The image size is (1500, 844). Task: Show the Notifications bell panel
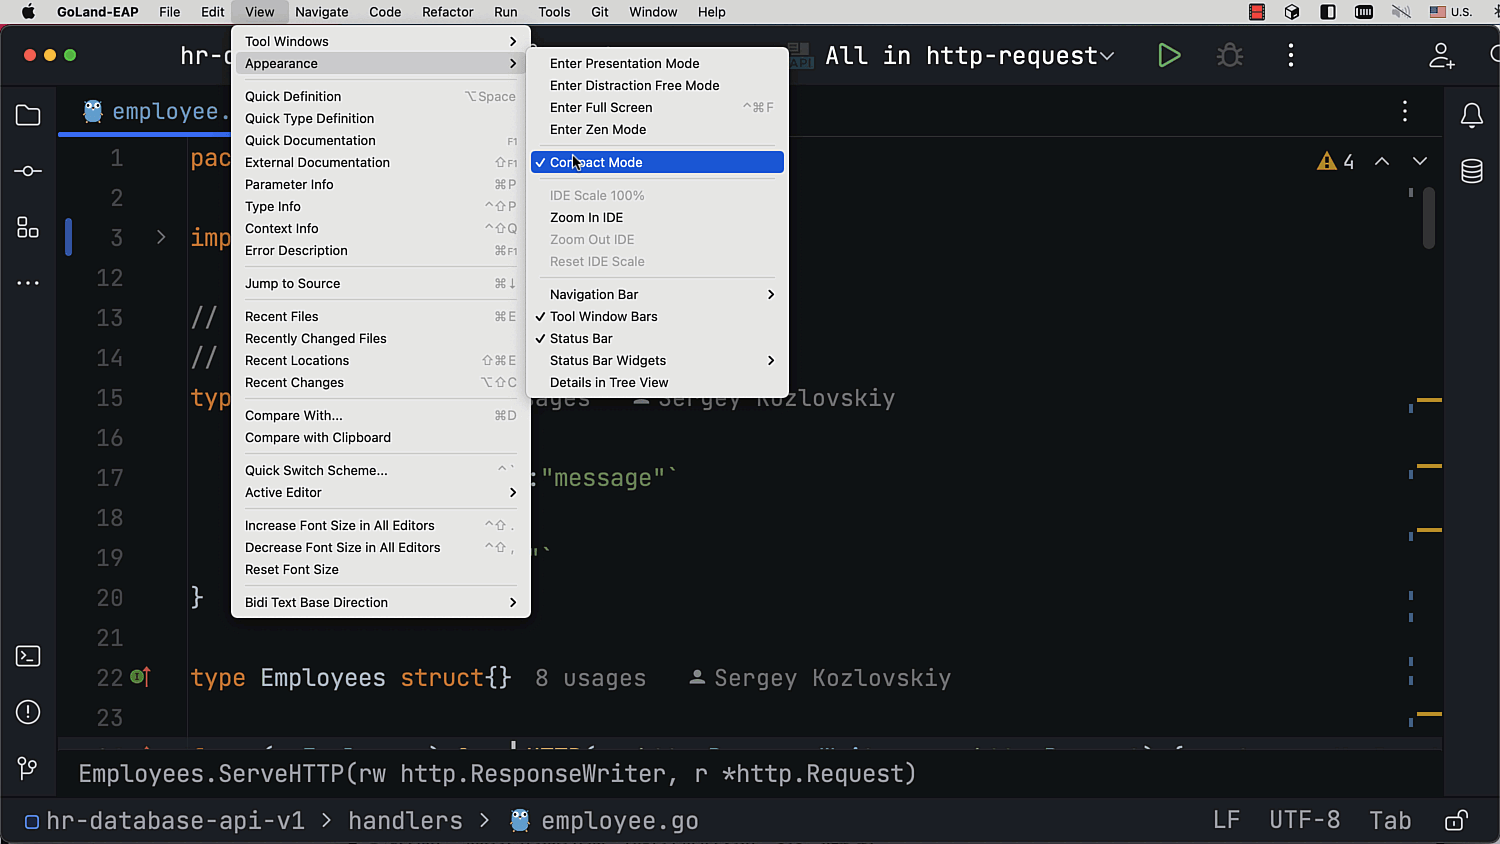coord(1471,116)
